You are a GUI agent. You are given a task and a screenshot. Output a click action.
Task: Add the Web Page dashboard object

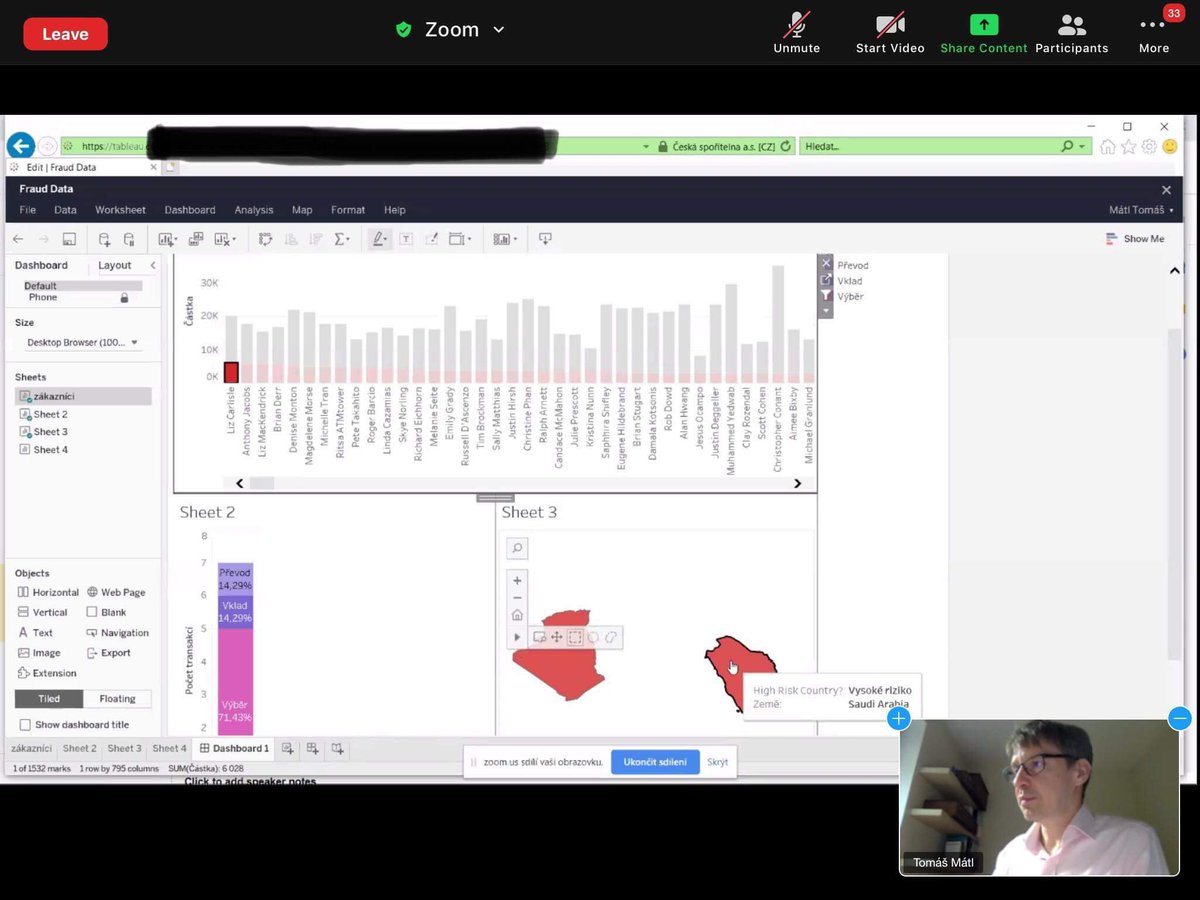coord(115,592)
